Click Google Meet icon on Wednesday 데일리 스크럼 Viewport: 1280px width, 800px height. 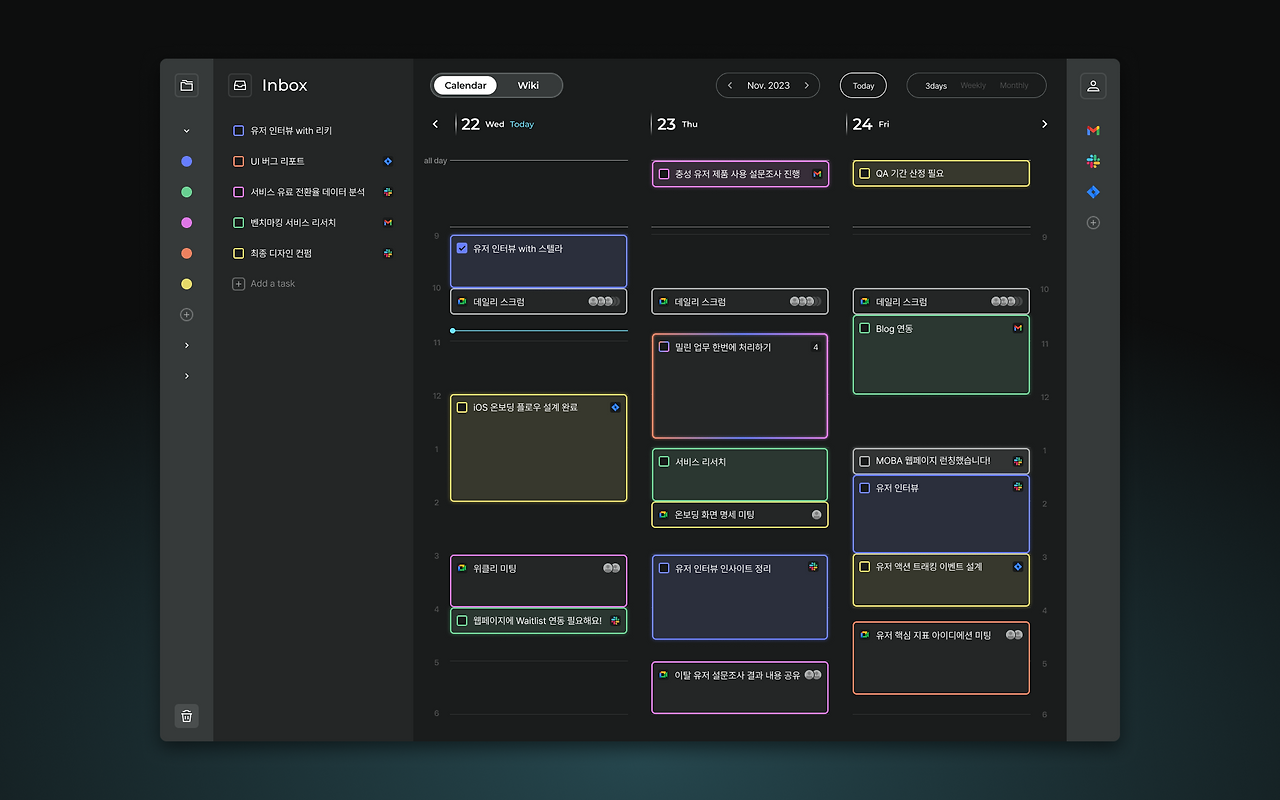[x=462, y=301]
